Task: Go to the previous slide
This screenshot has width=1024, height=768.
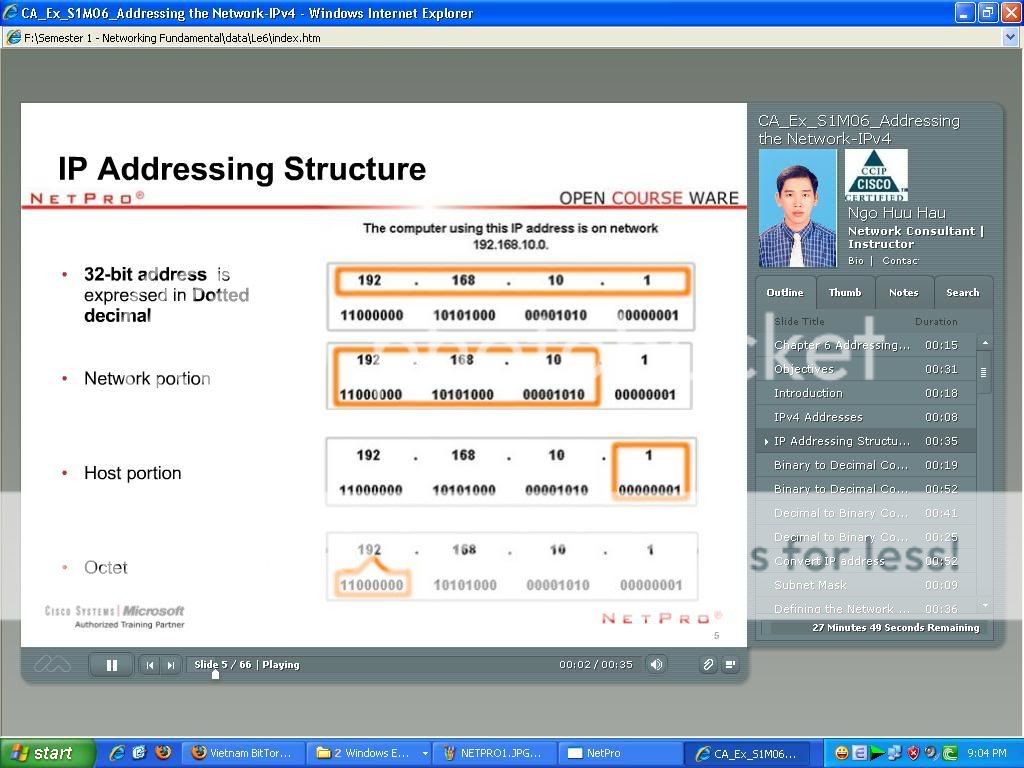Action: [150, 665]
